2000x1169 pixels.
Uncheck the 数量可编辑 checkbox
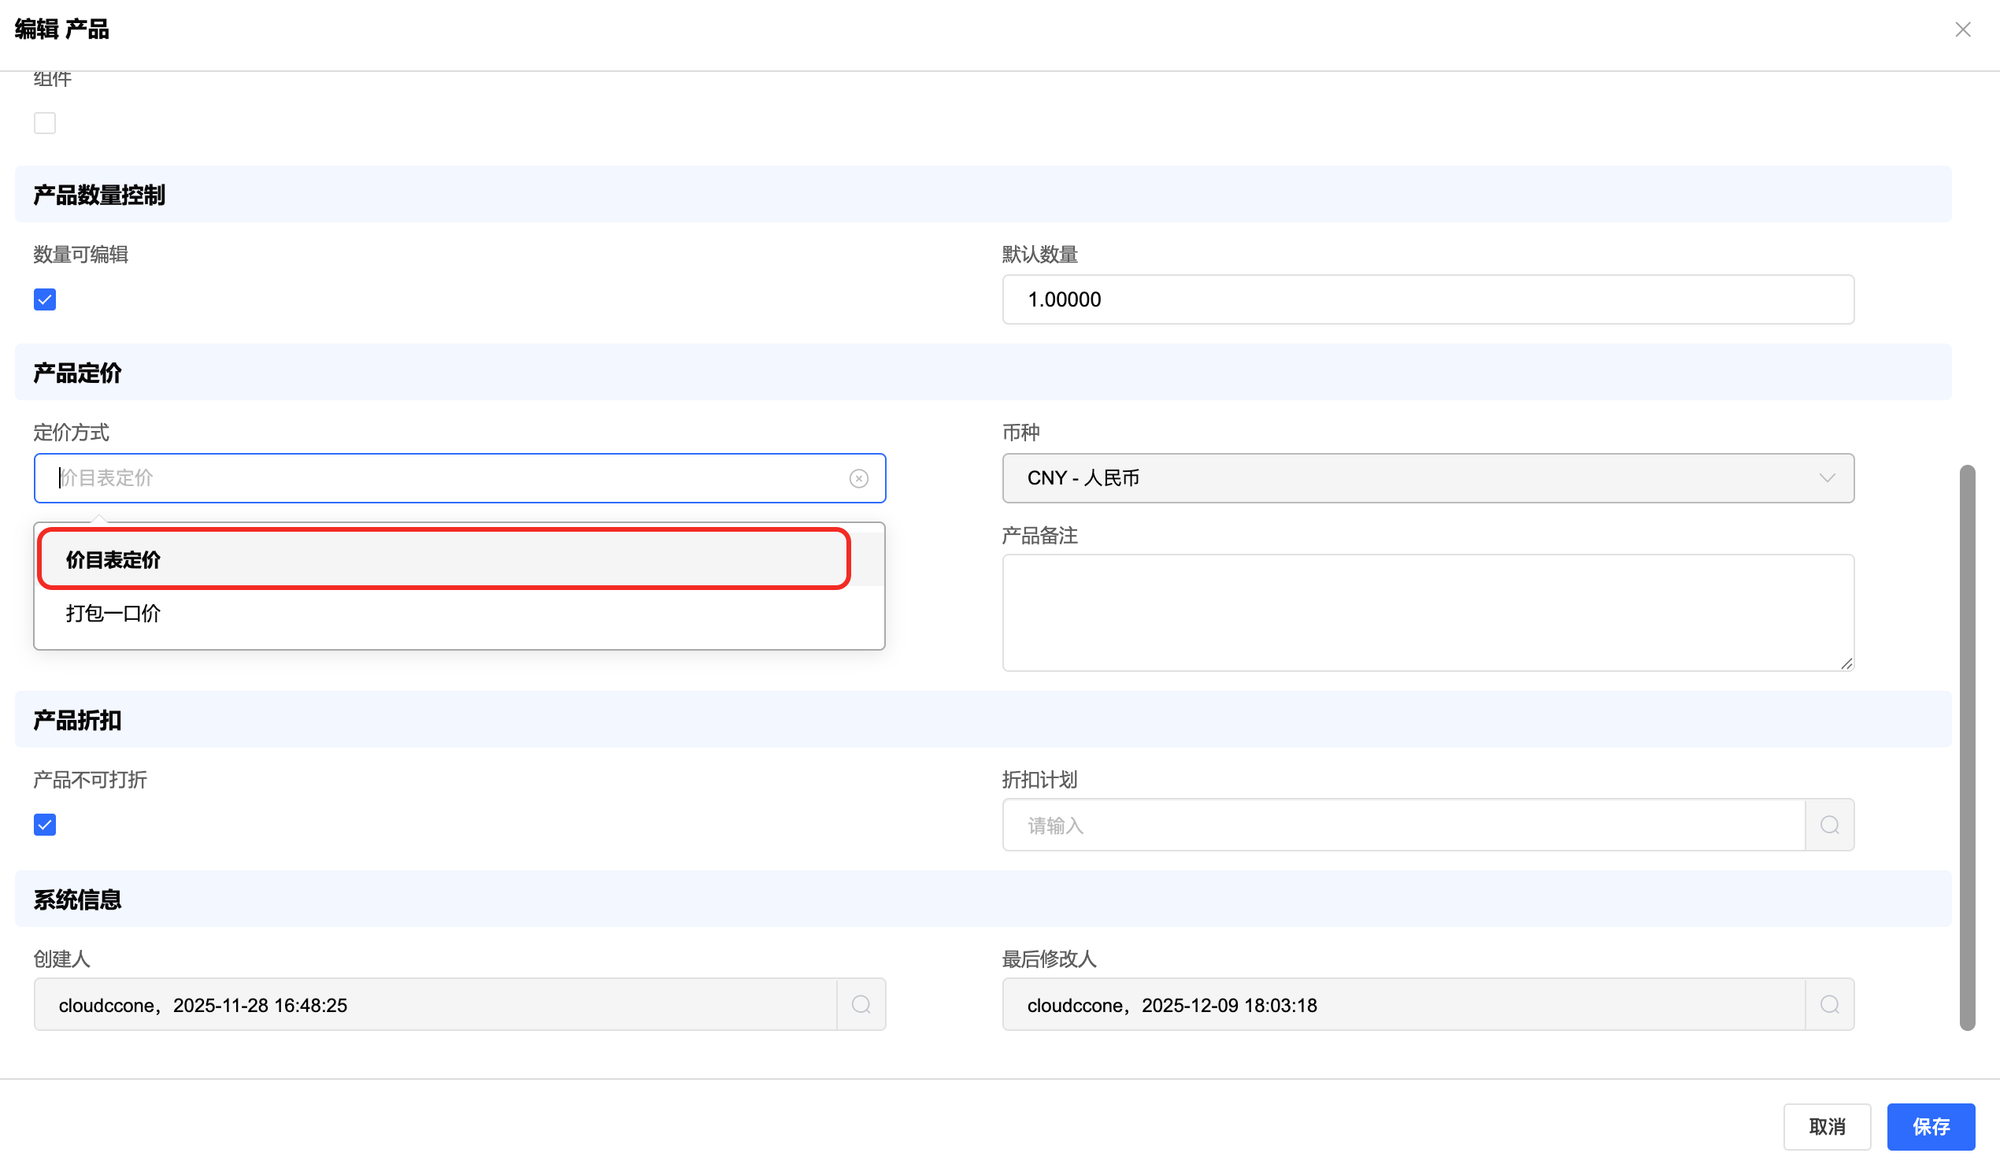[x=45, y=300]
